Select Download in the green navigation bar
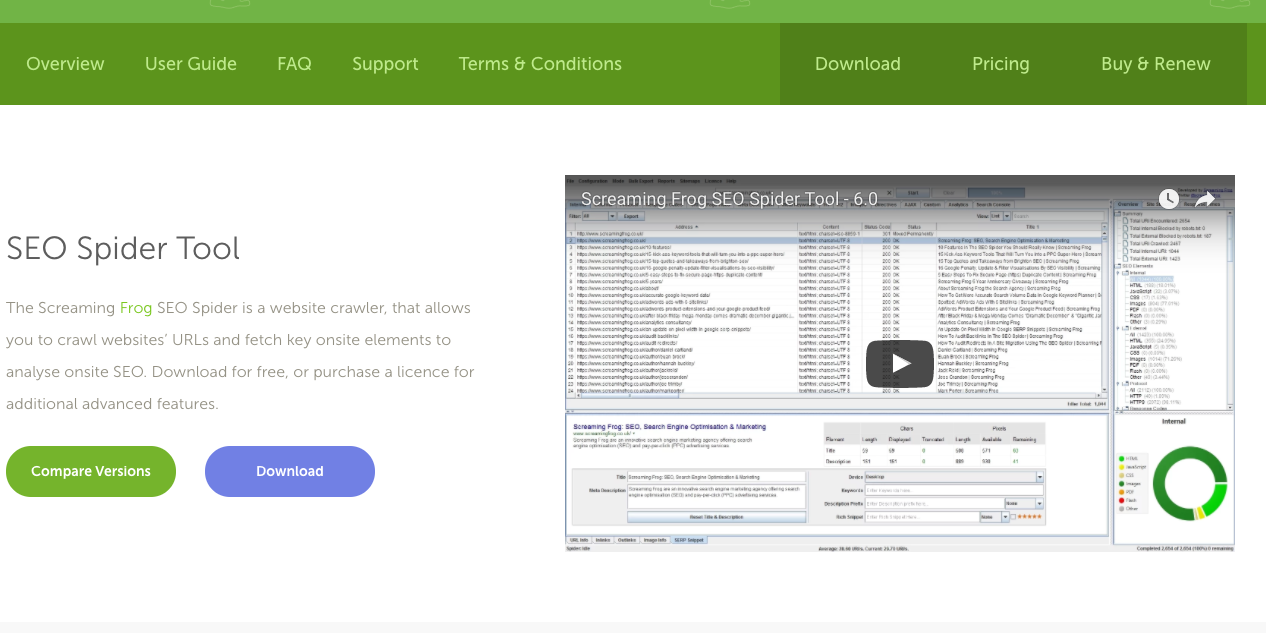Screen dimensions: 1266x633 pyautogui.click(x=858, y=64)
